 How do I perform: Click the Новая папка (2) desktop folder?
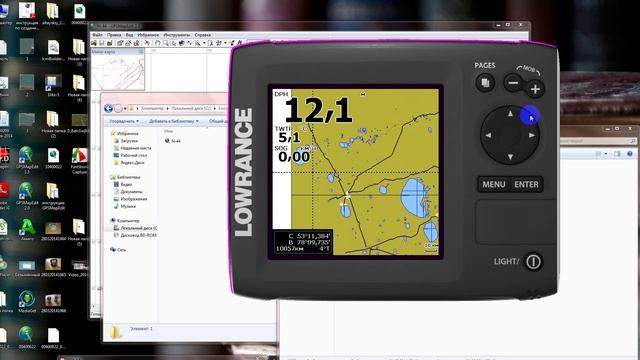pyautogui.click(x=53, y=124)
